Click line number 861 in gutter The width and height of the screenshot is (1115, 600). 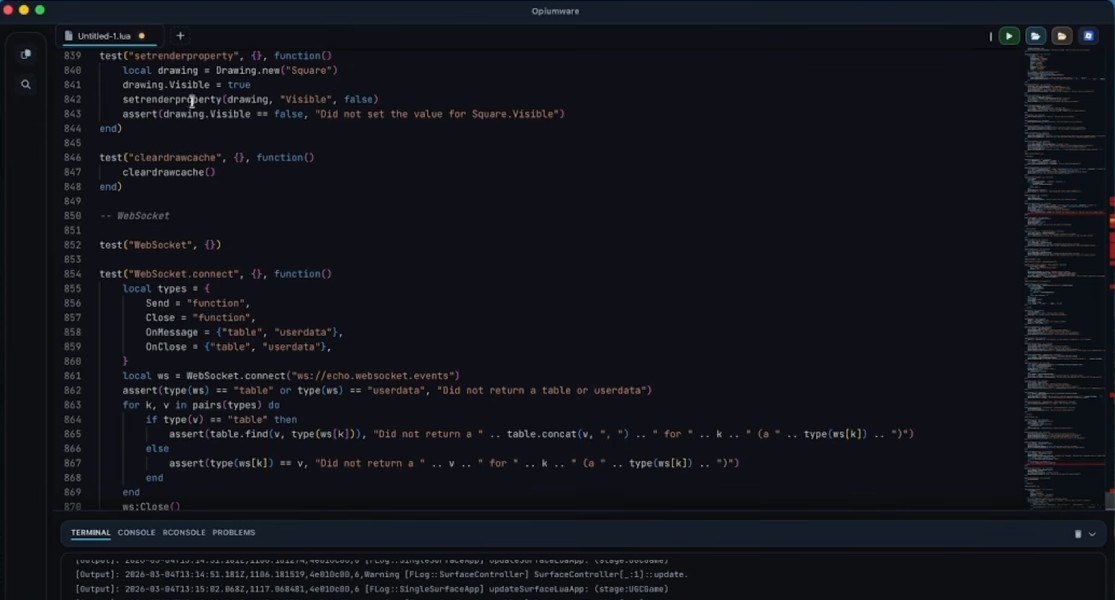tap(73, 376)
